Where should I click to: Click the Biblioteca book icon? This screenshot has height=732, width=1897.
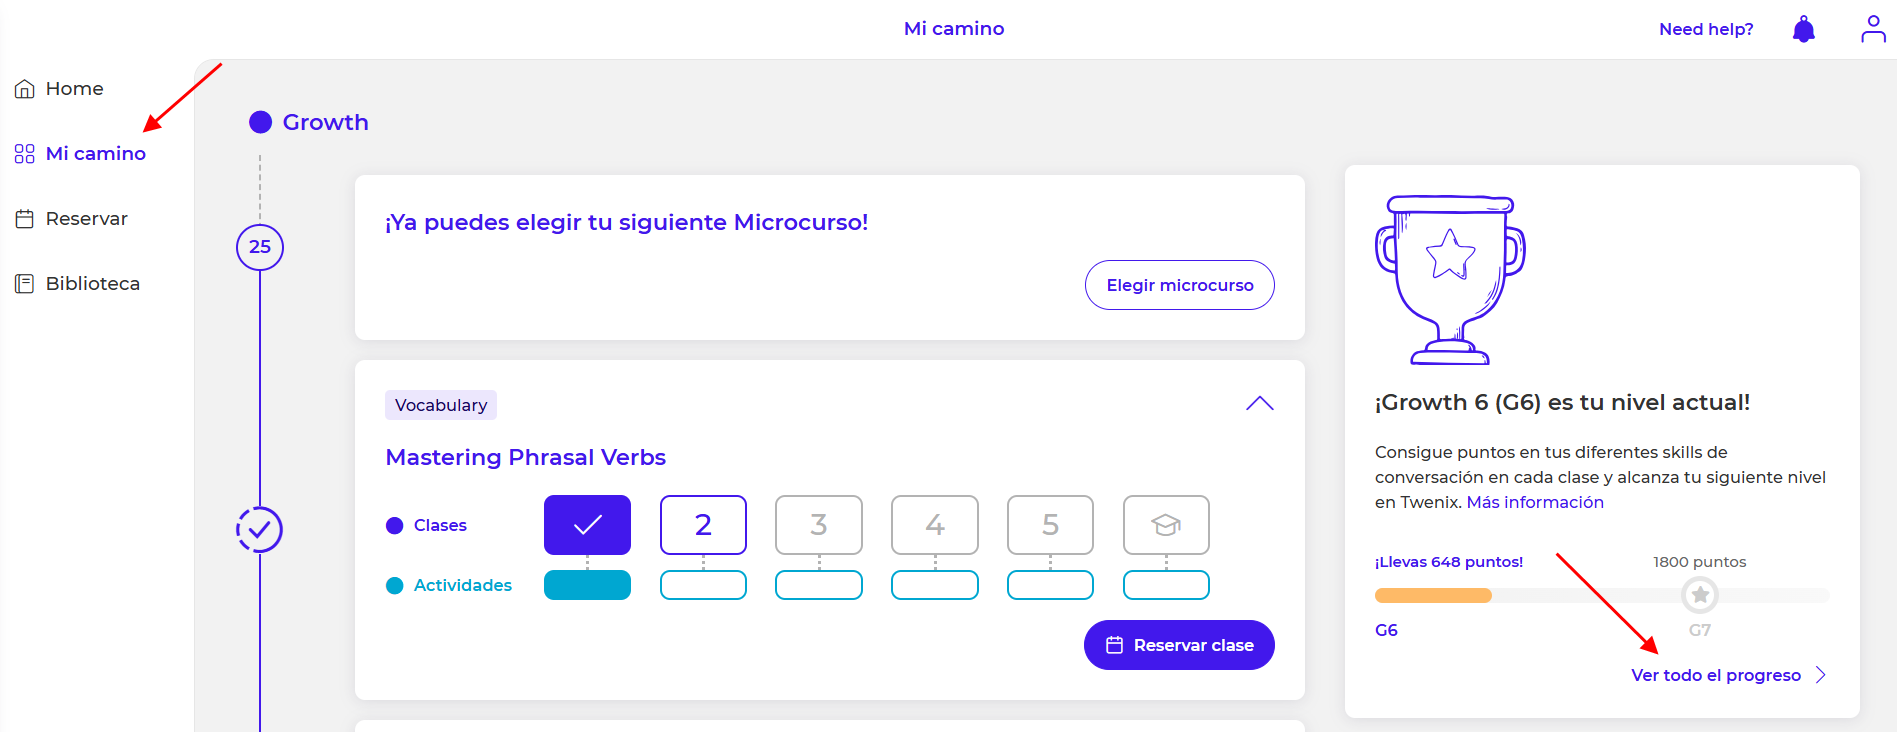(x=25, y=284)
